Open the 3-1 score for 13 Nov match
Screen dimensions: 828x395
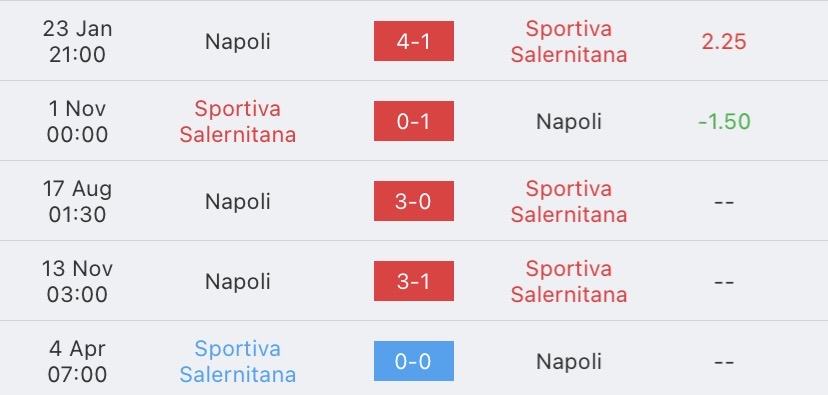pos(413,281)
